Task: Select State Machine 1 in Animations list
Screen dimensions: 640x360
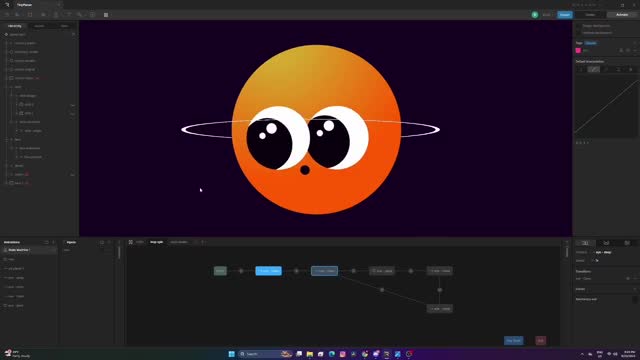Action: tap(29, 250)
